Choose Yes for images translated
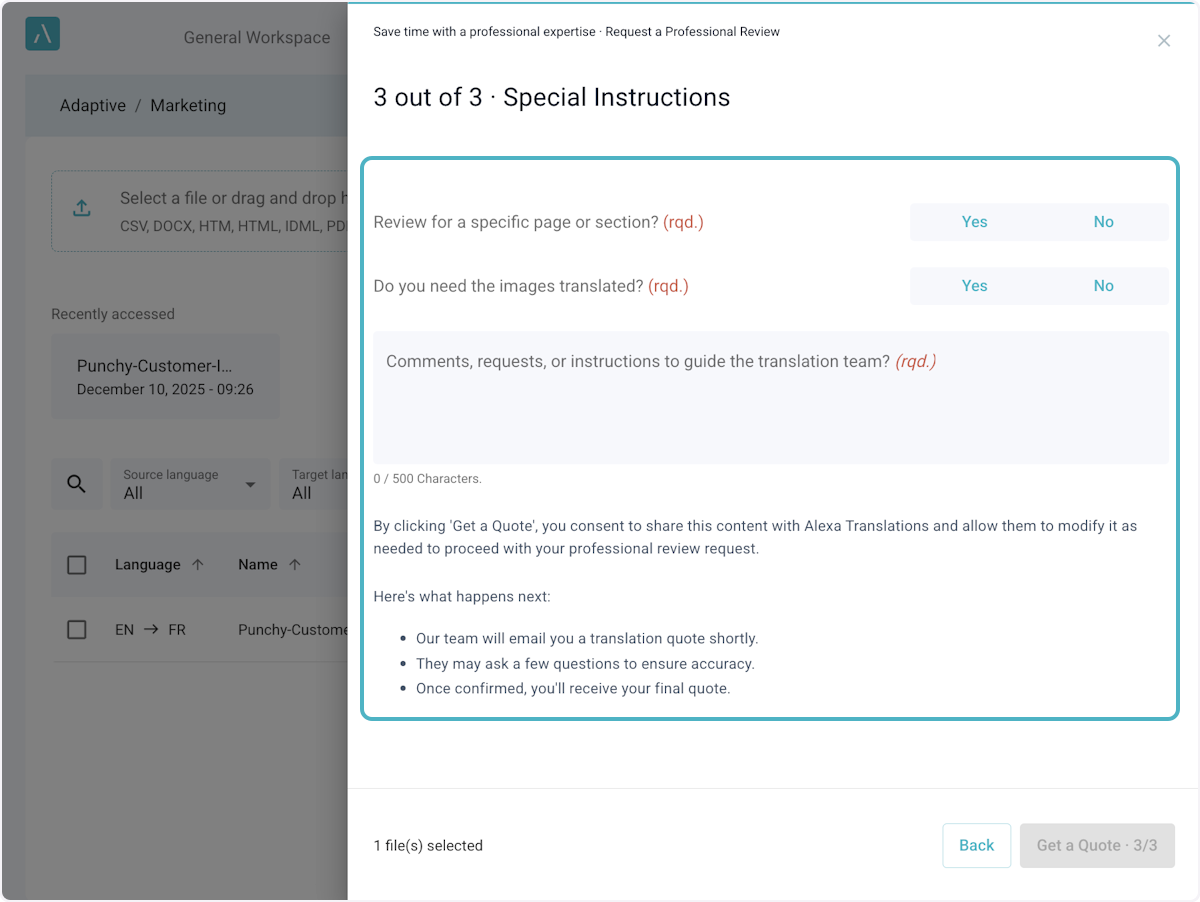The width and height of the screenshot is (1200, 902). click(x=974, y=286)
